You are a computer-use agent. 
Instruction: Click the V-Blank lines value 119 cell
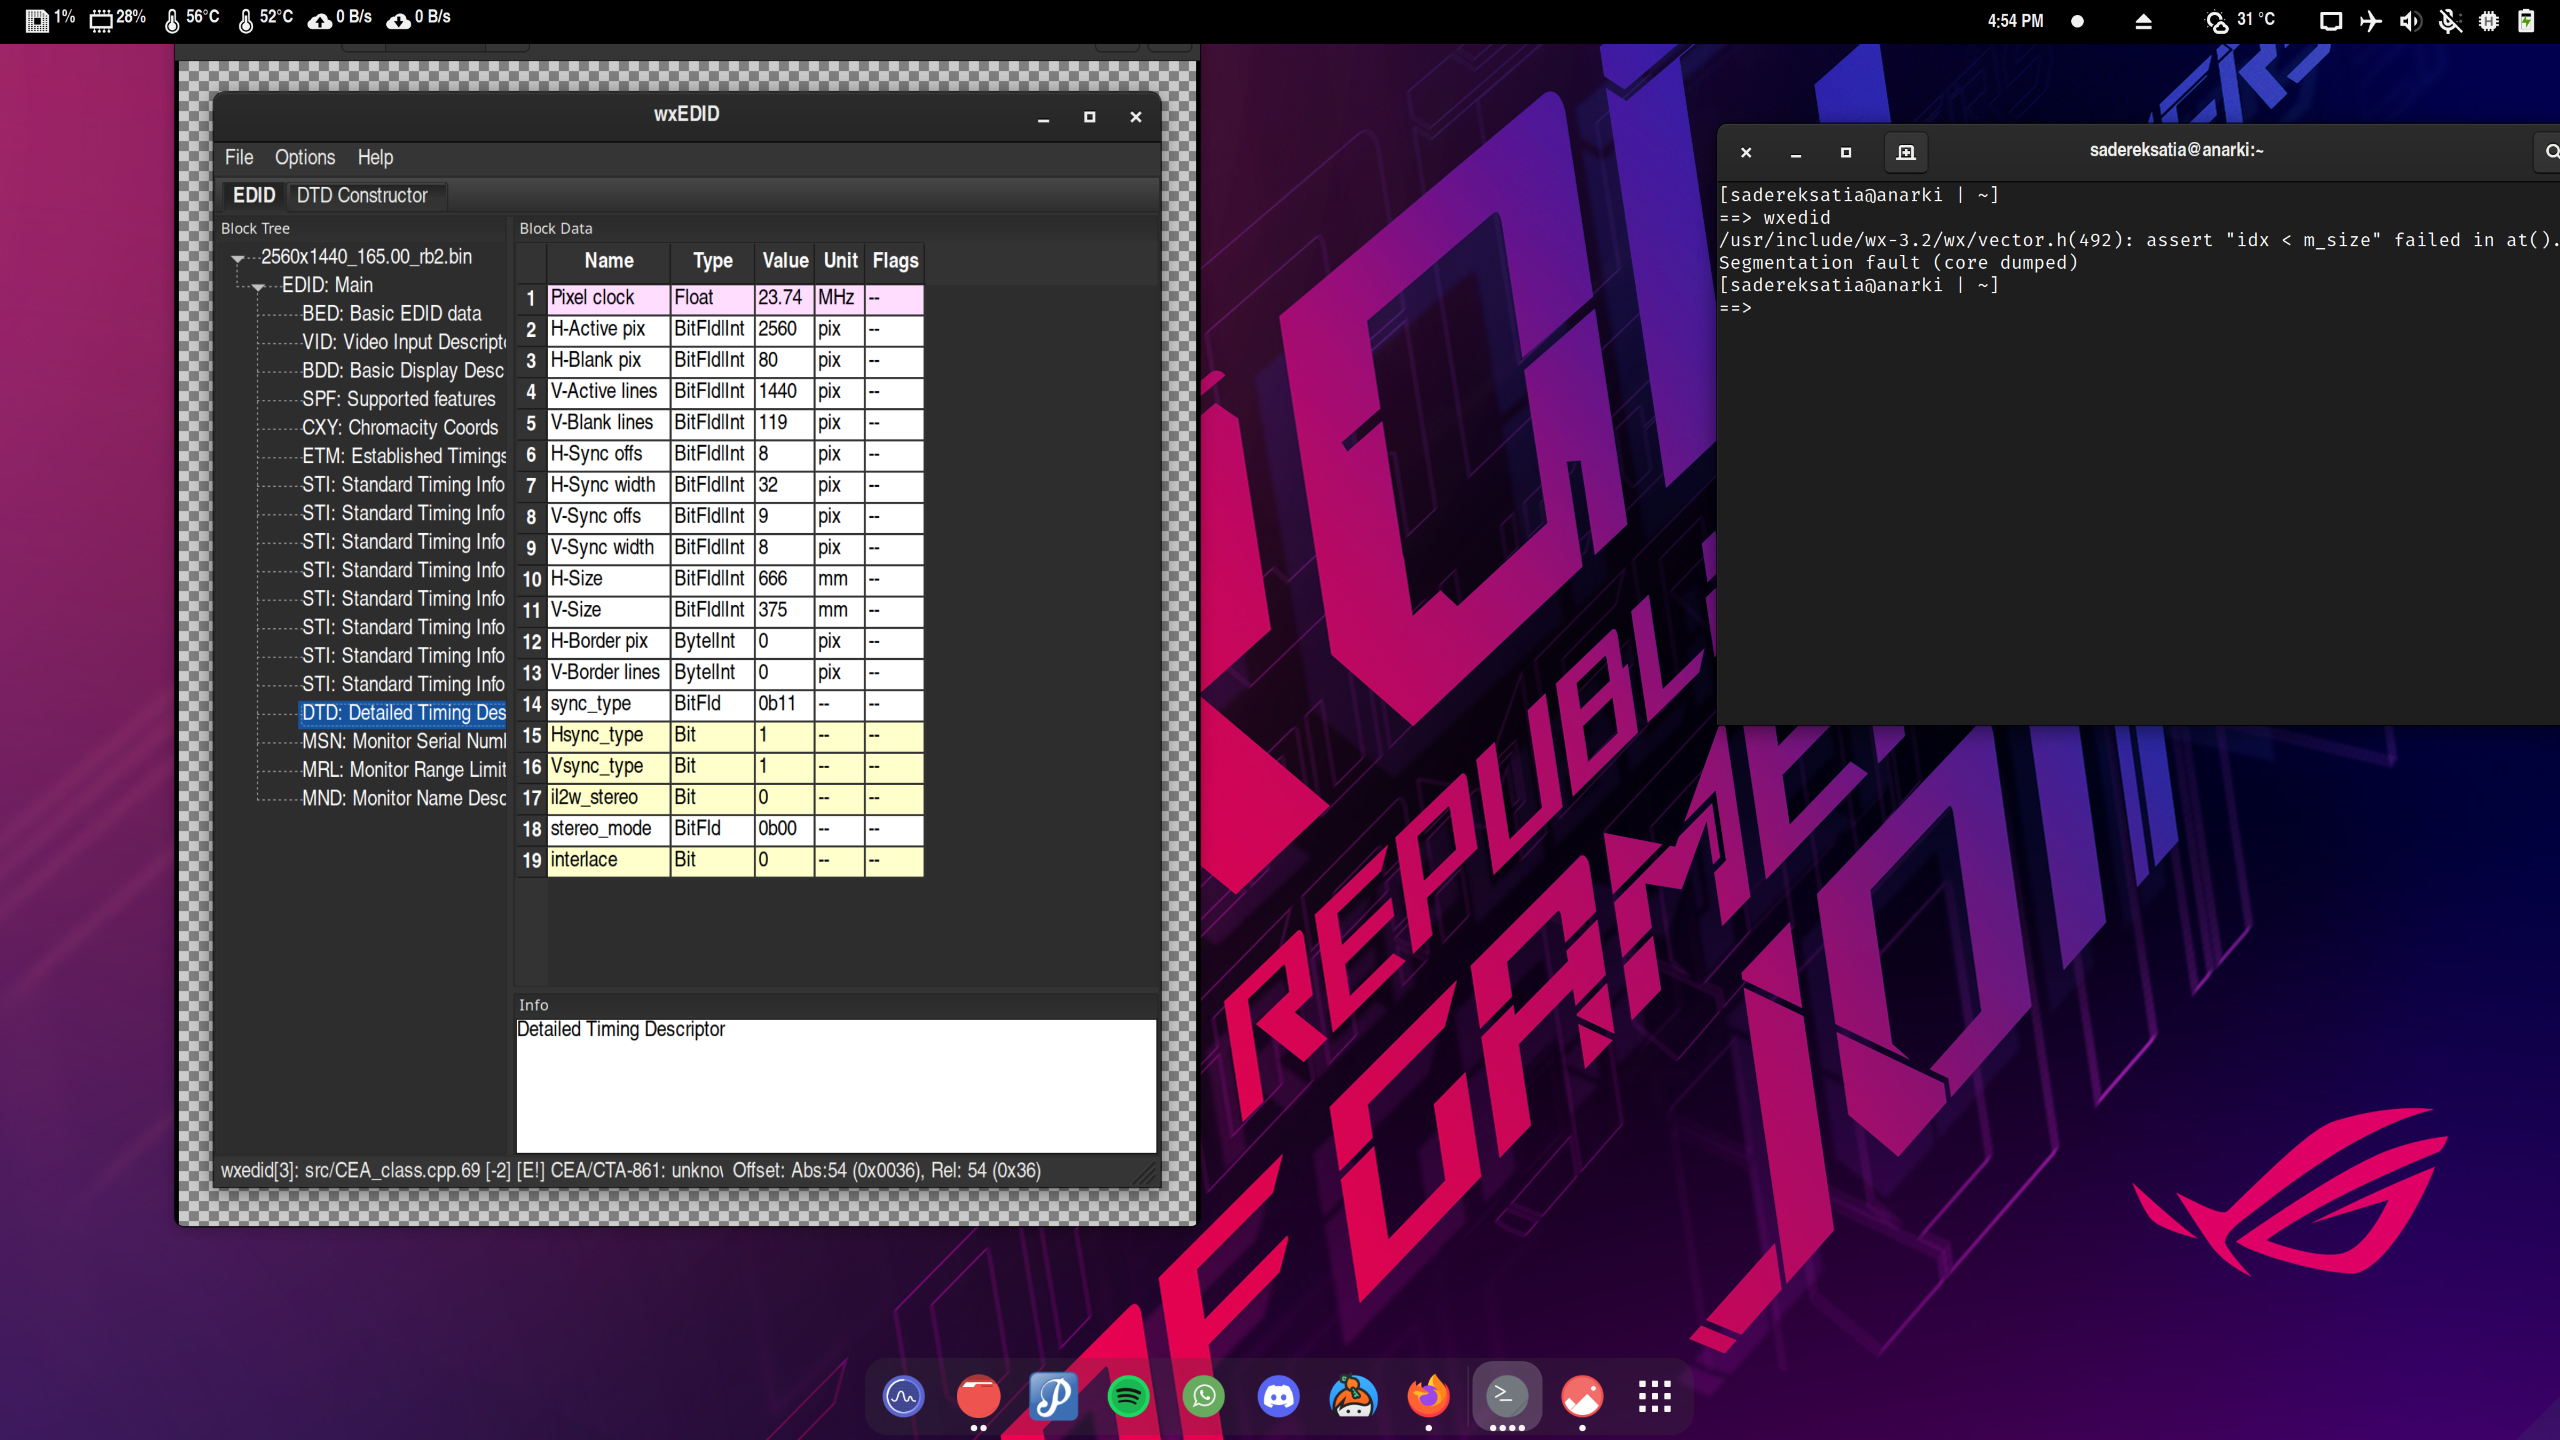tap(784, 423)
